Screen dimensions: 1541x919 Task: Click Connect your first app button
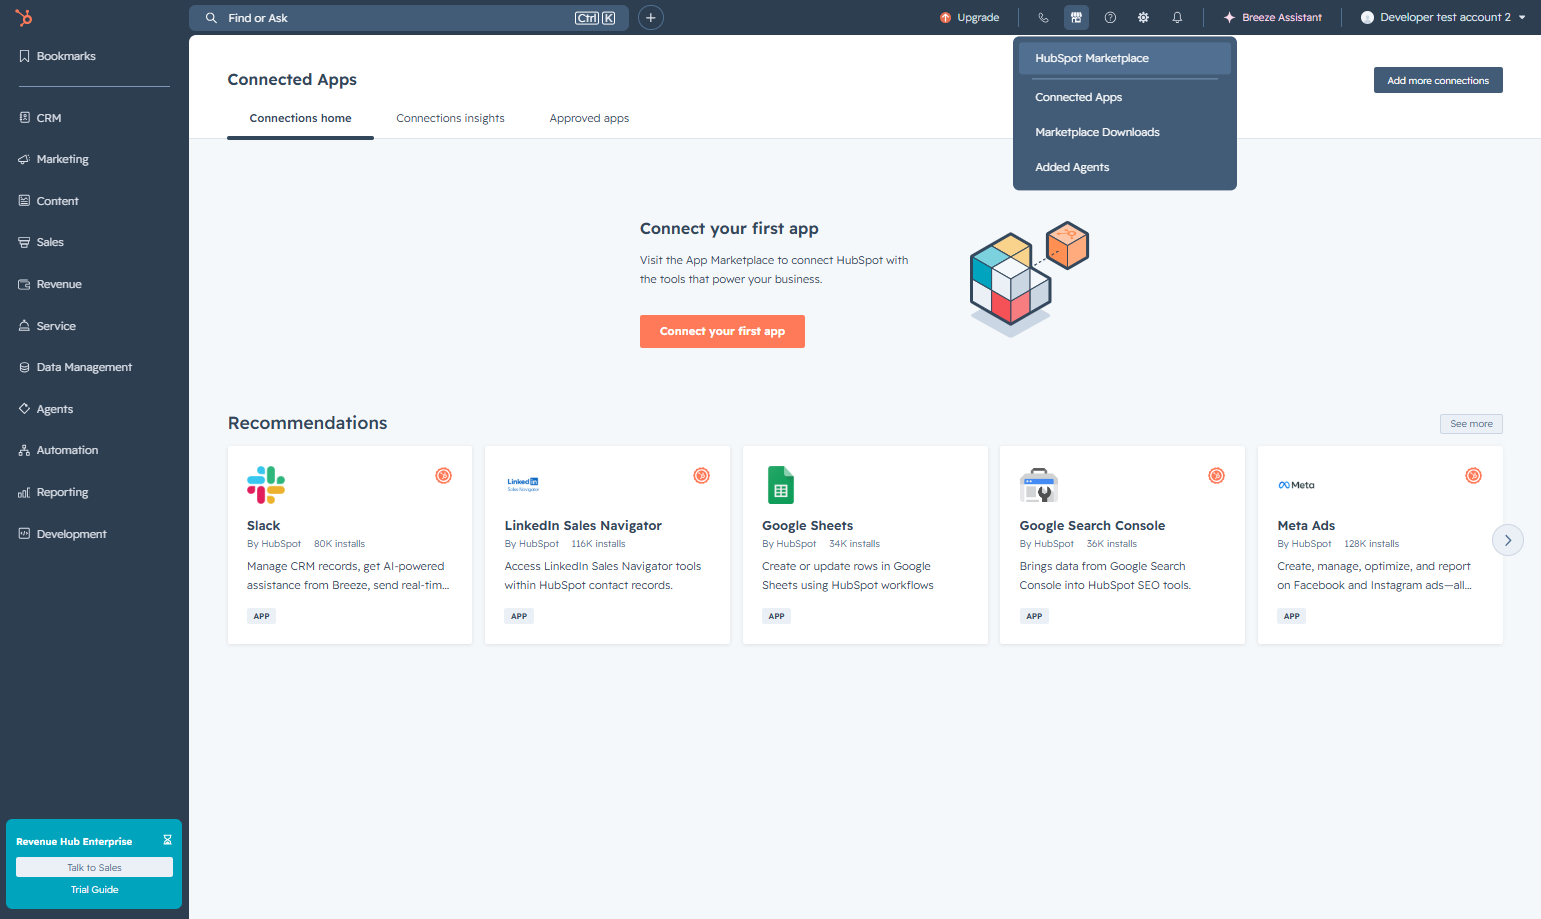[722, 331]
